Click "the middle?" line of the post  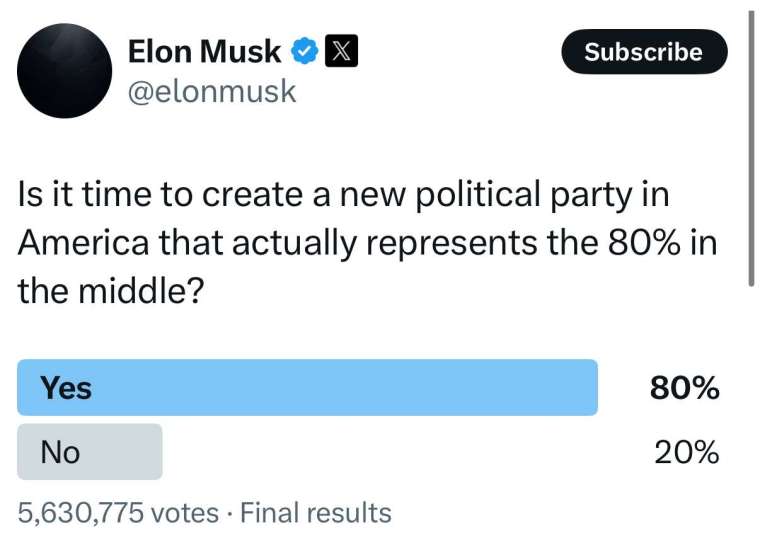click(111, 291)
